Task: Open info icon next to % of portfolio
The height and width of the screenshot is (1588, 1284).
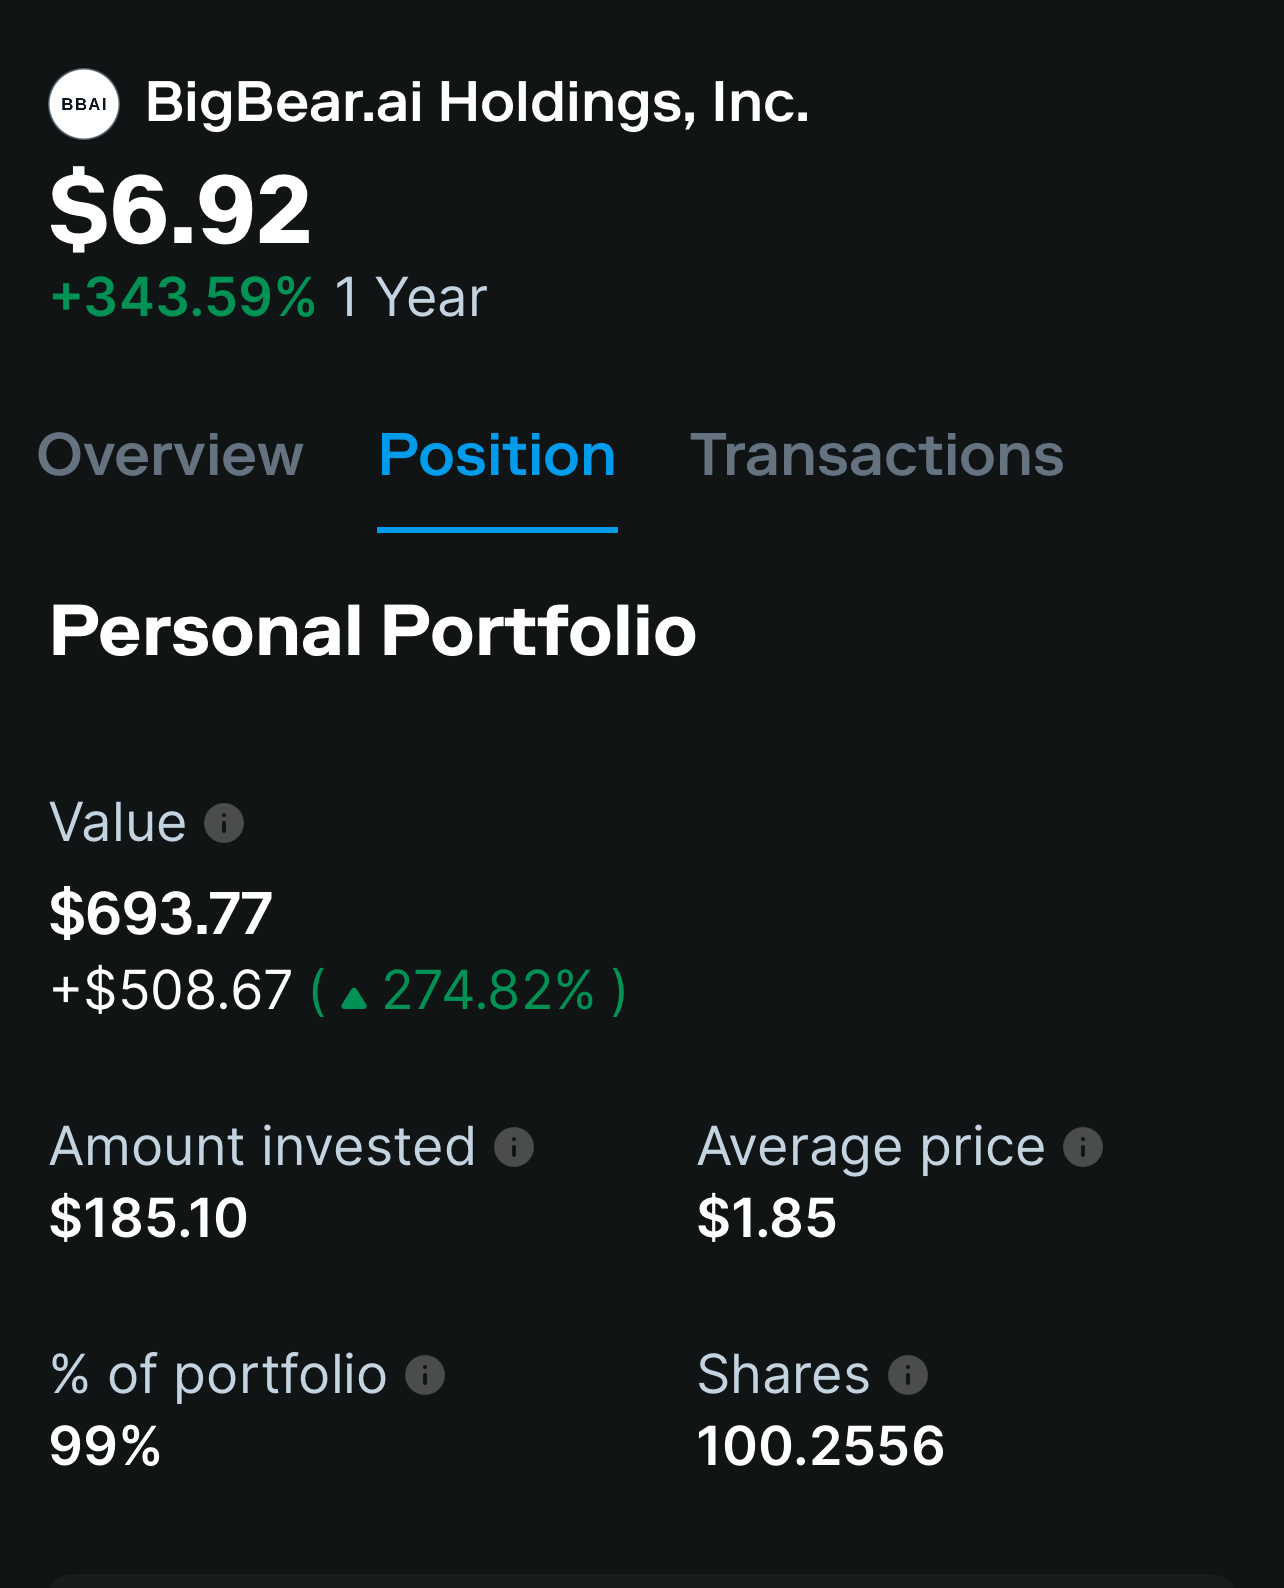Action: tap(425, 1375)
